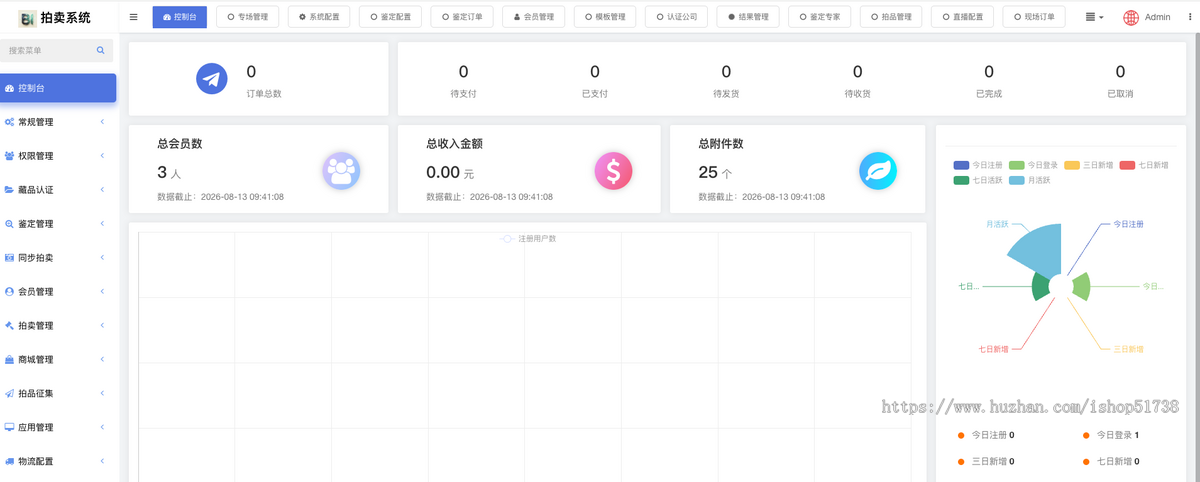Click the user circle icon beside 会员管理 in sidebar
This screenshot has width=1200, height=482.
point(9,292)
